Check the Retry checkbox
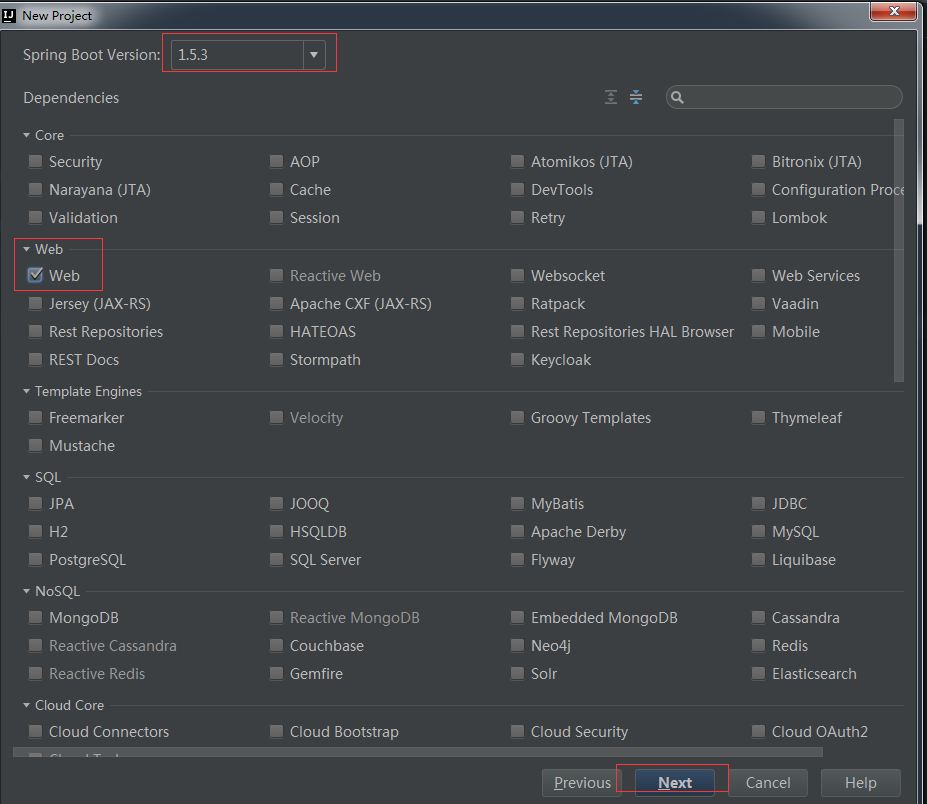The width and height of the screenshot is (927, 804). tap(517, 218)
